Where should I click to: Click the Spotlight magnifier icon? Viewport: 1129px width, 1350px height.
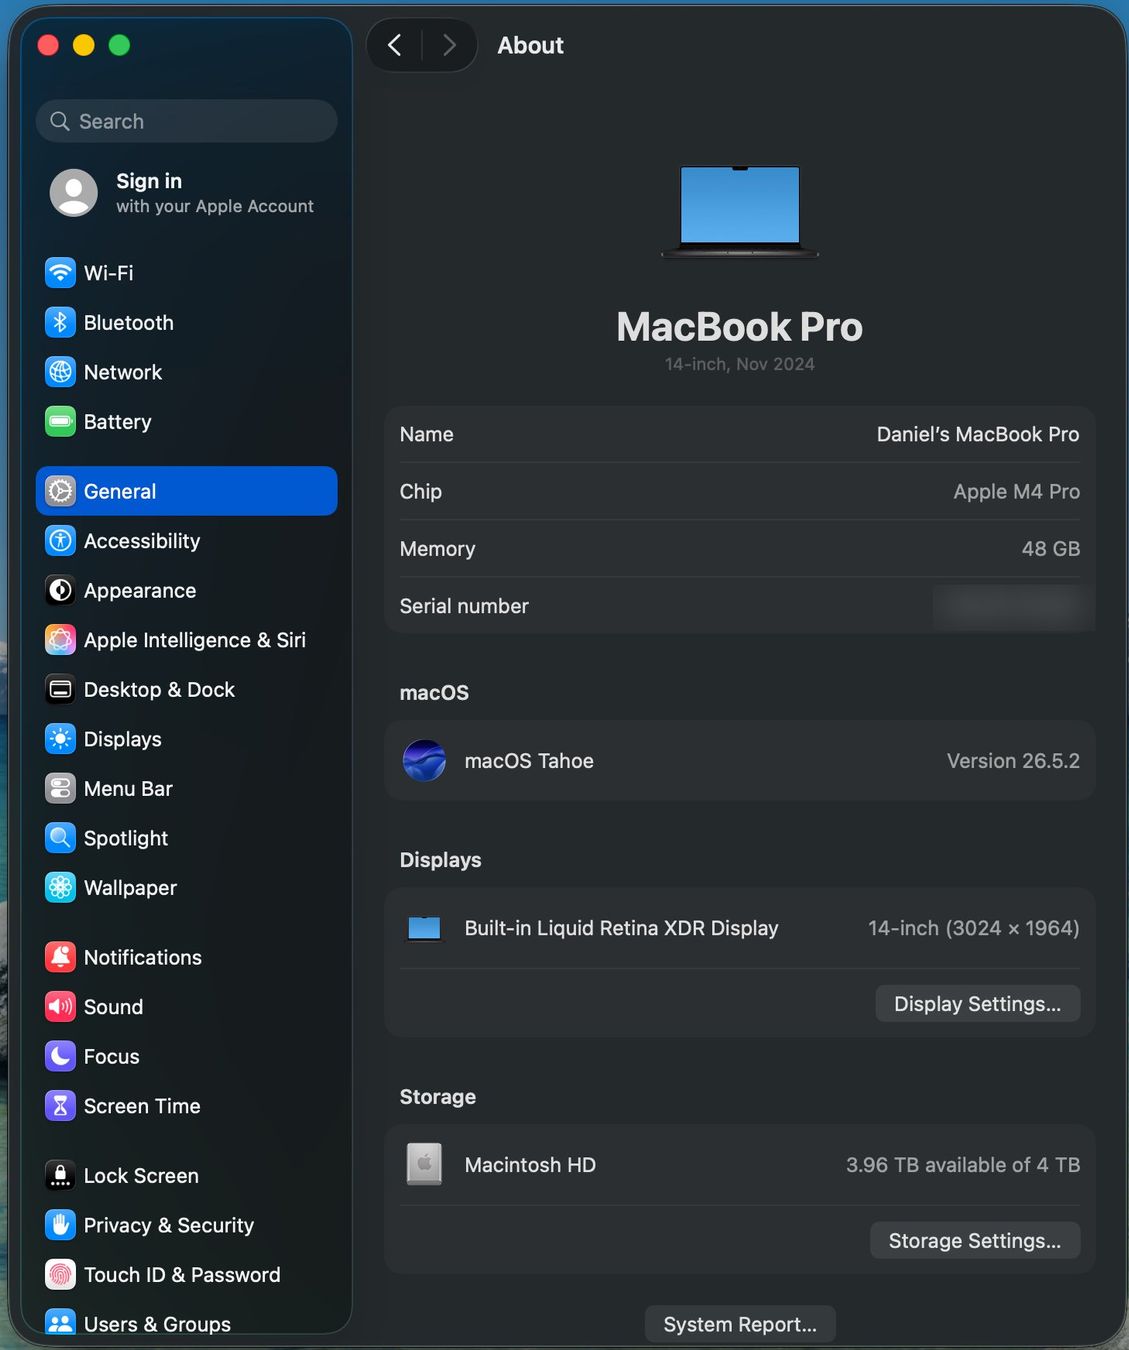pyautogui.click(x=60, y=838)
